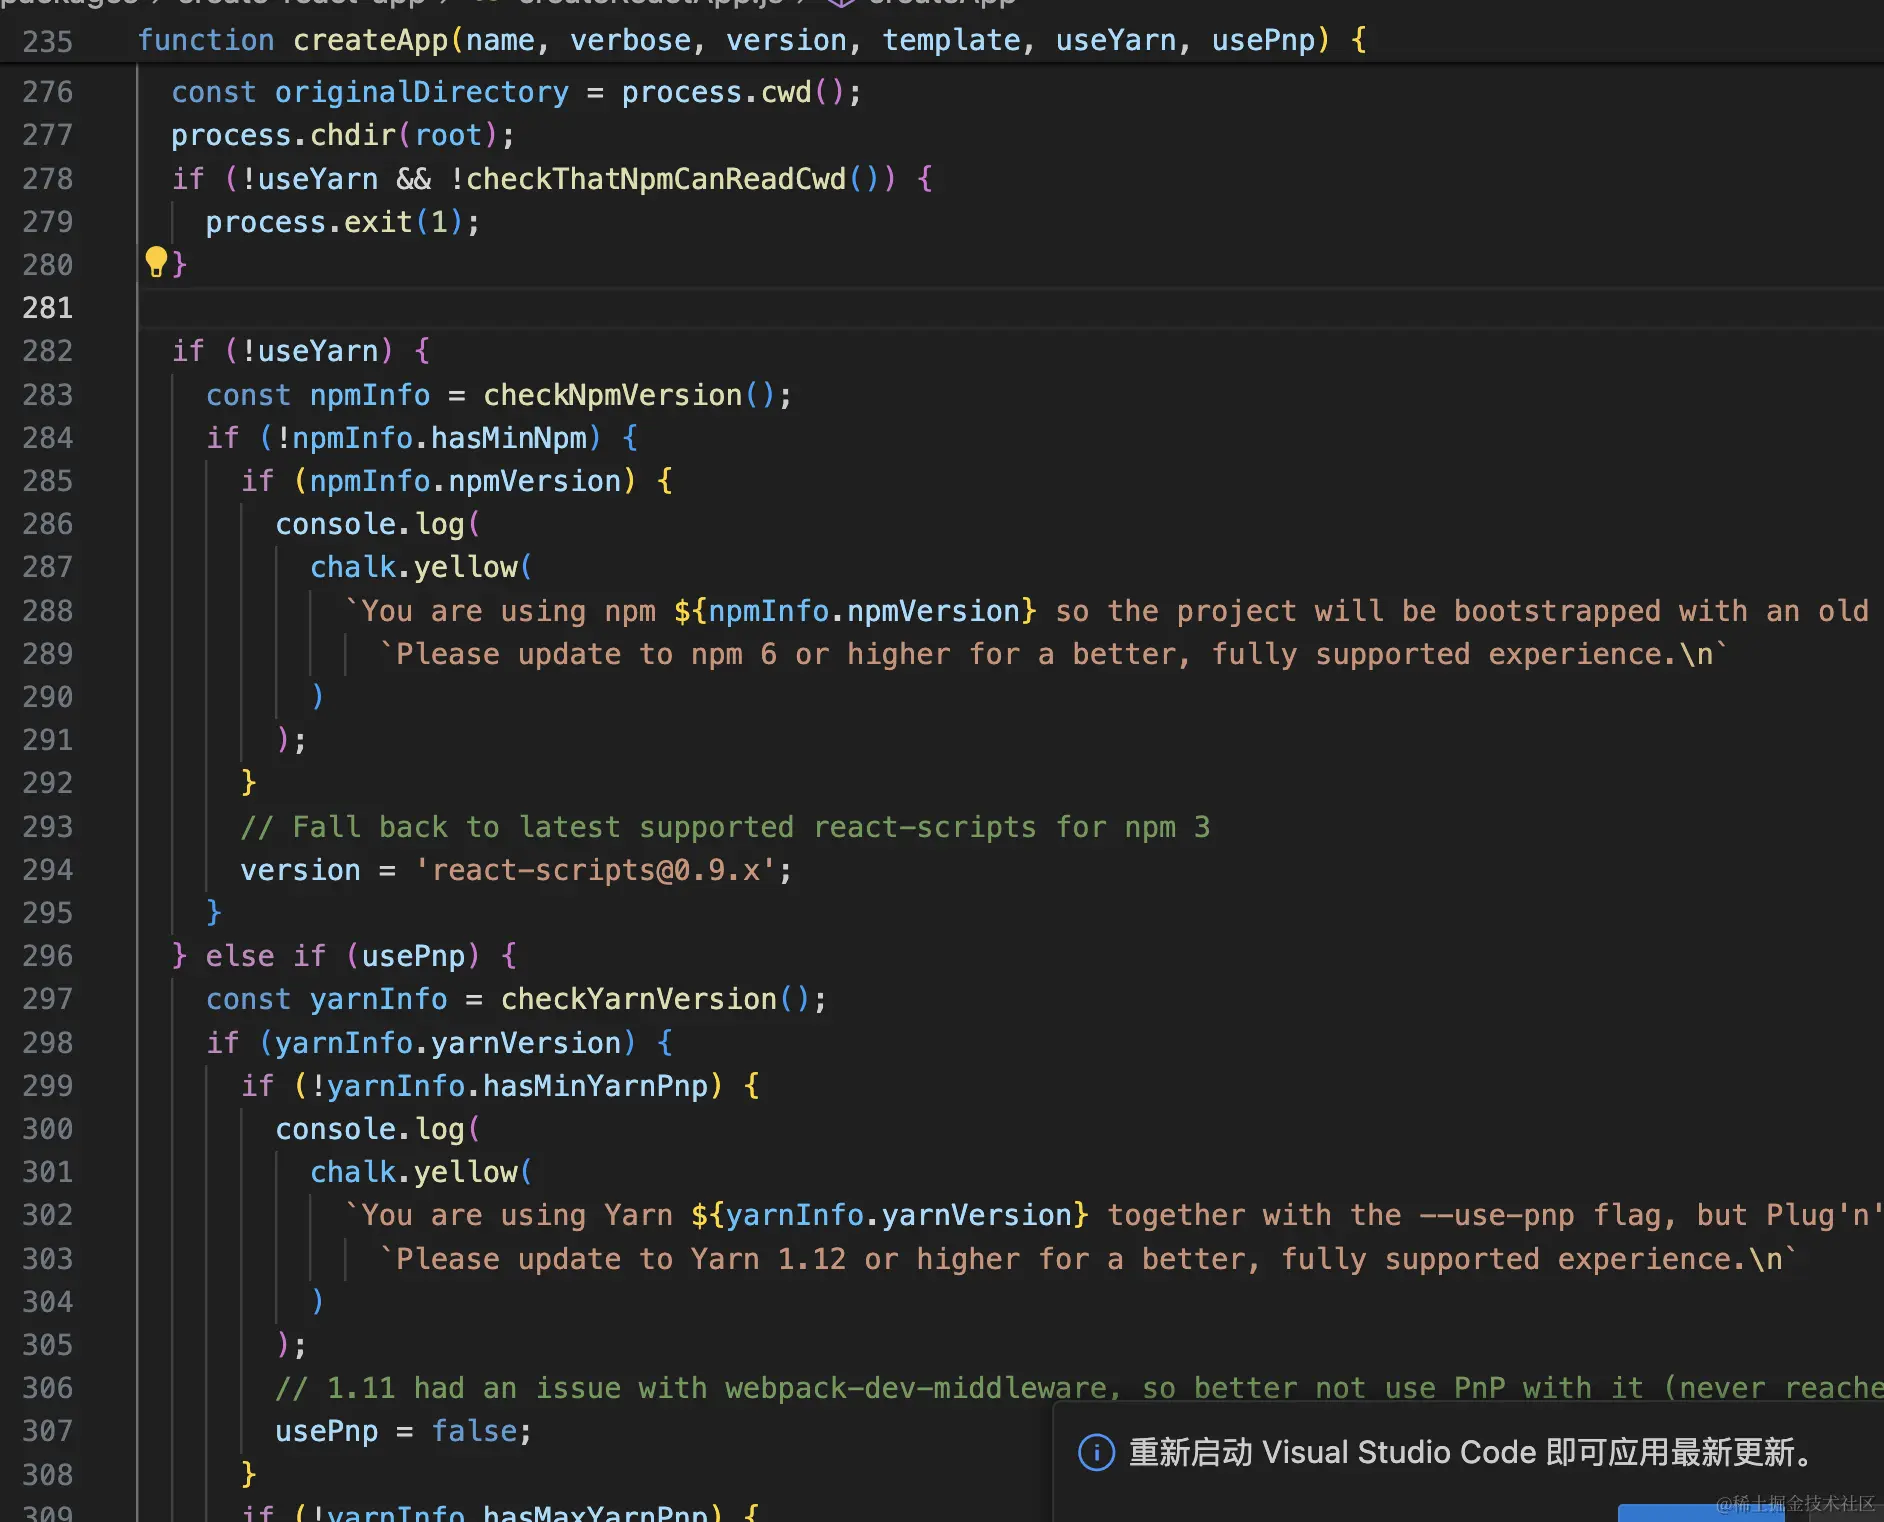Click 'chalk.yellow' on line 301

coord(414,1172)
